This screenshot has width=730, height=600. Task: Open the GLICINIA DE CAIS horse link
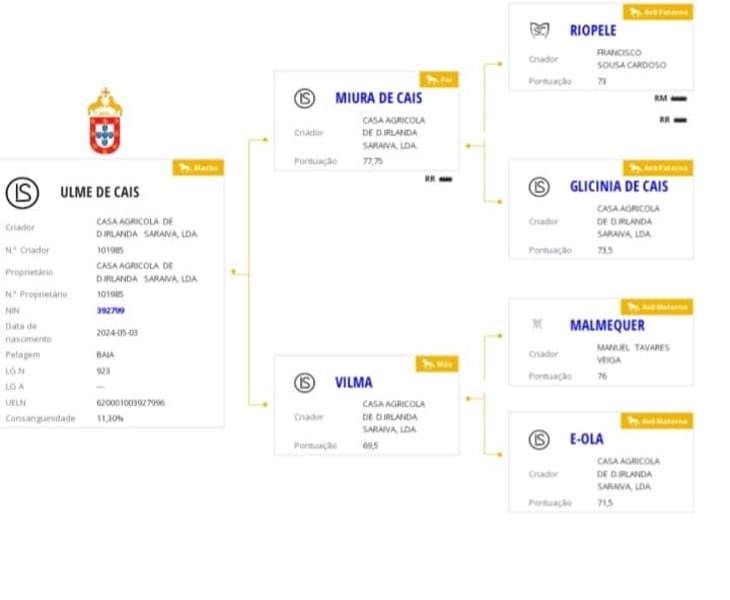[x=619, y=187]
